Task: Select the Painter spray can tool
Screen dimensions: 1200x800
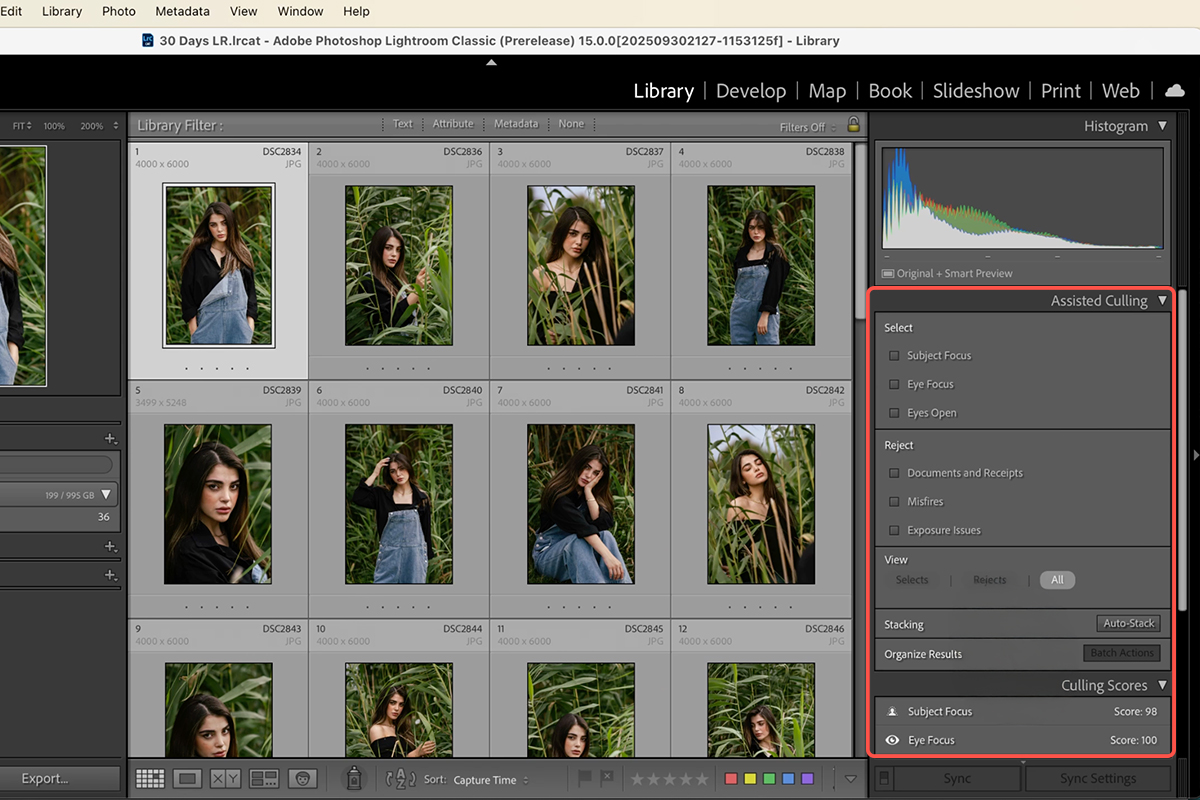Action: 353,778
